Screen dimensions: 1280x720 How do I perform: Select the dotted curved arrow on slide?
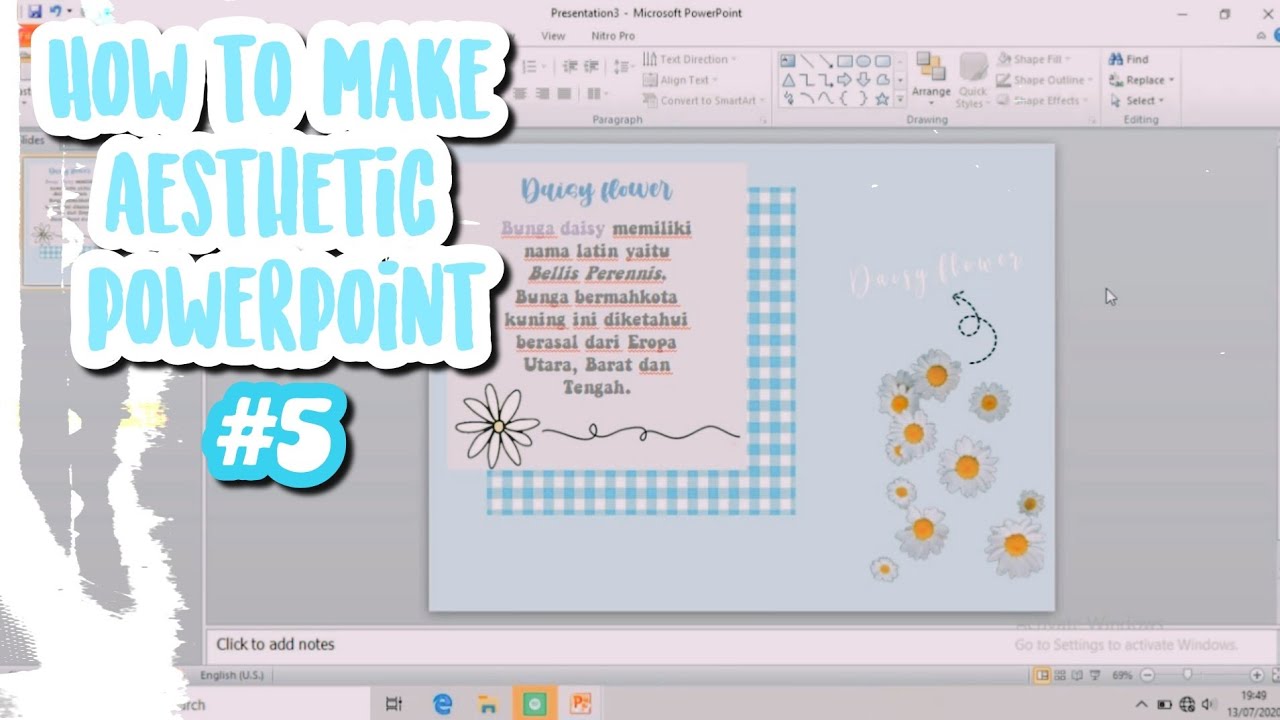point(974,326)
